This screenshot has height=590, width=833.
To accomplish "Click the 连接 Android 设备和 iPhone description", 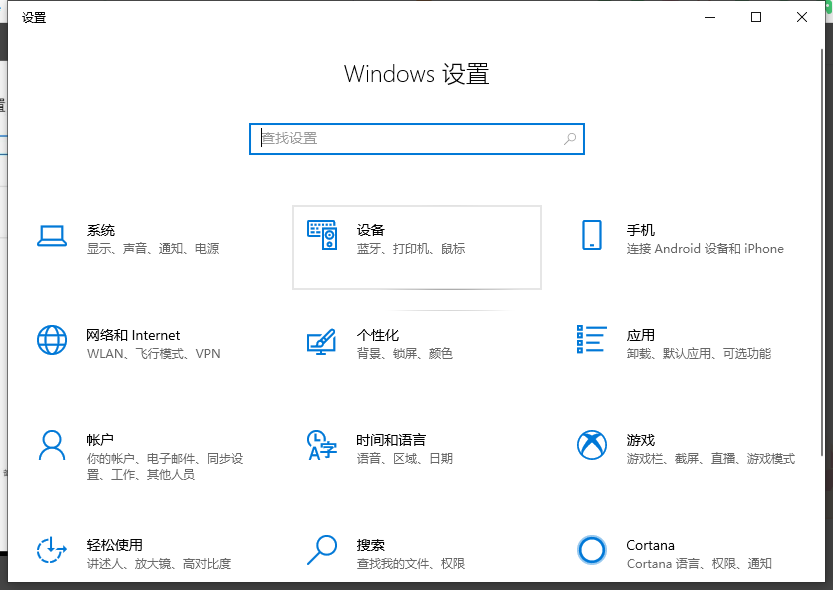I will click(x=704, y=249).
